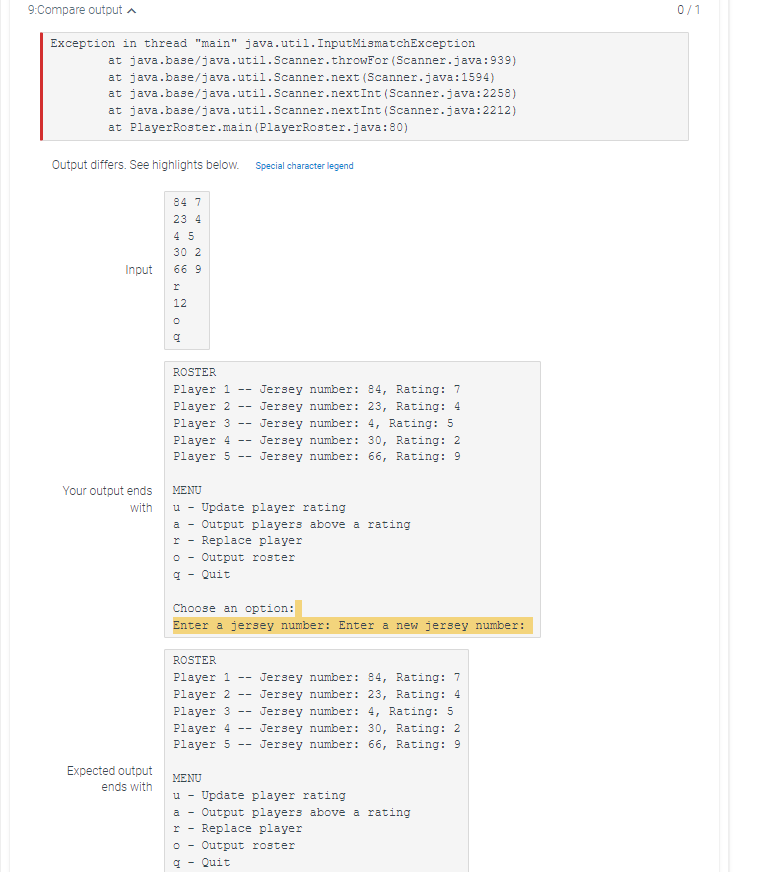The height and width of the screenshot is (872, 770).
Task: Click 'q - Quit' in your output
Action: pyautogui.click(x=201, y=574)
